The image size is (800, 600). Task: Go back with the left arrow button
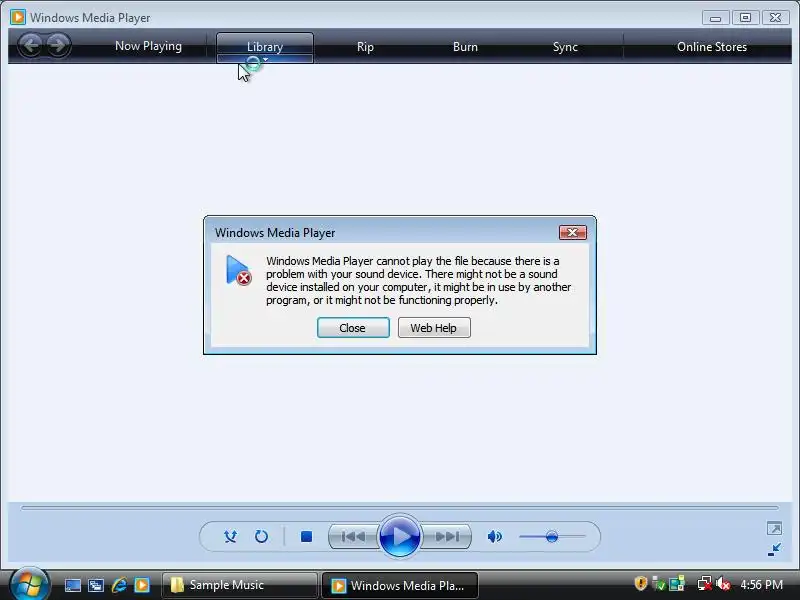(x=31, y=45)
